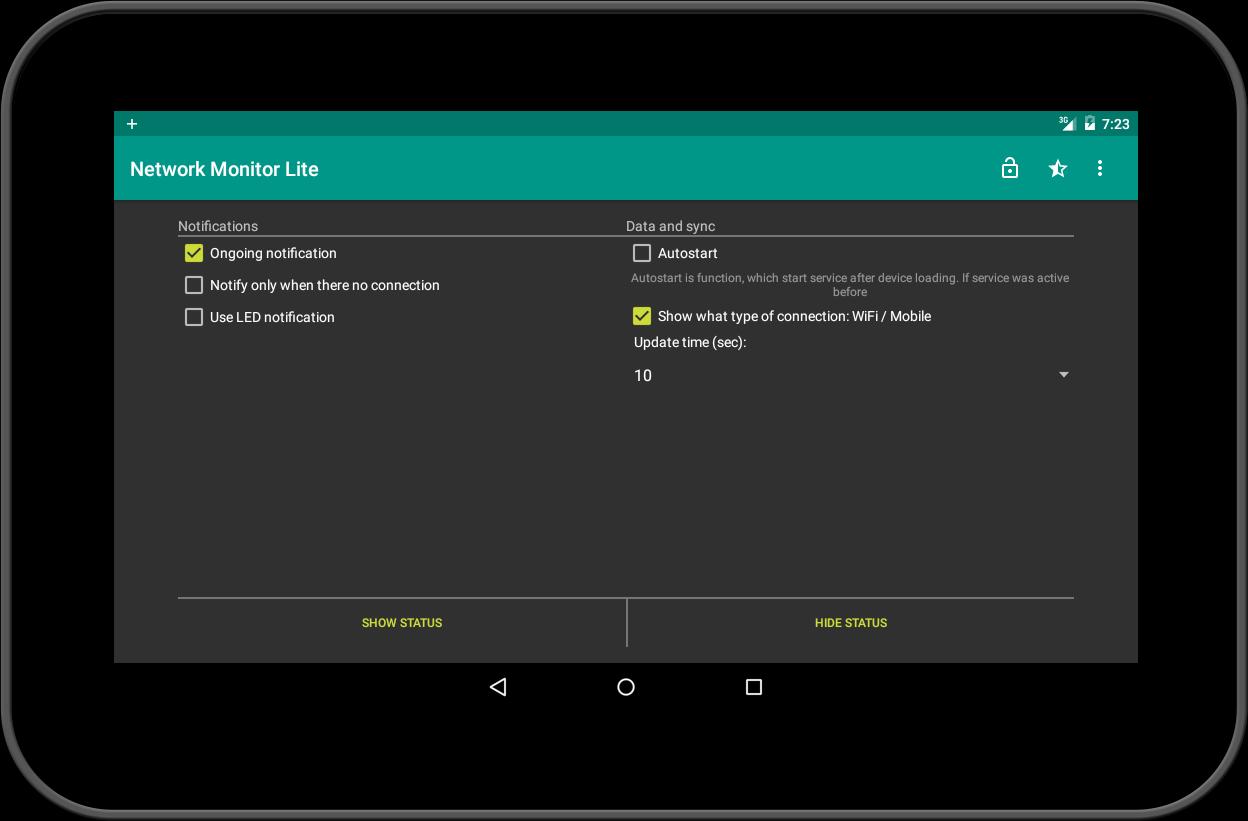Open the three-dot overflow menu
Viewport: 1248px width, 821px height.
point(1100,168)
